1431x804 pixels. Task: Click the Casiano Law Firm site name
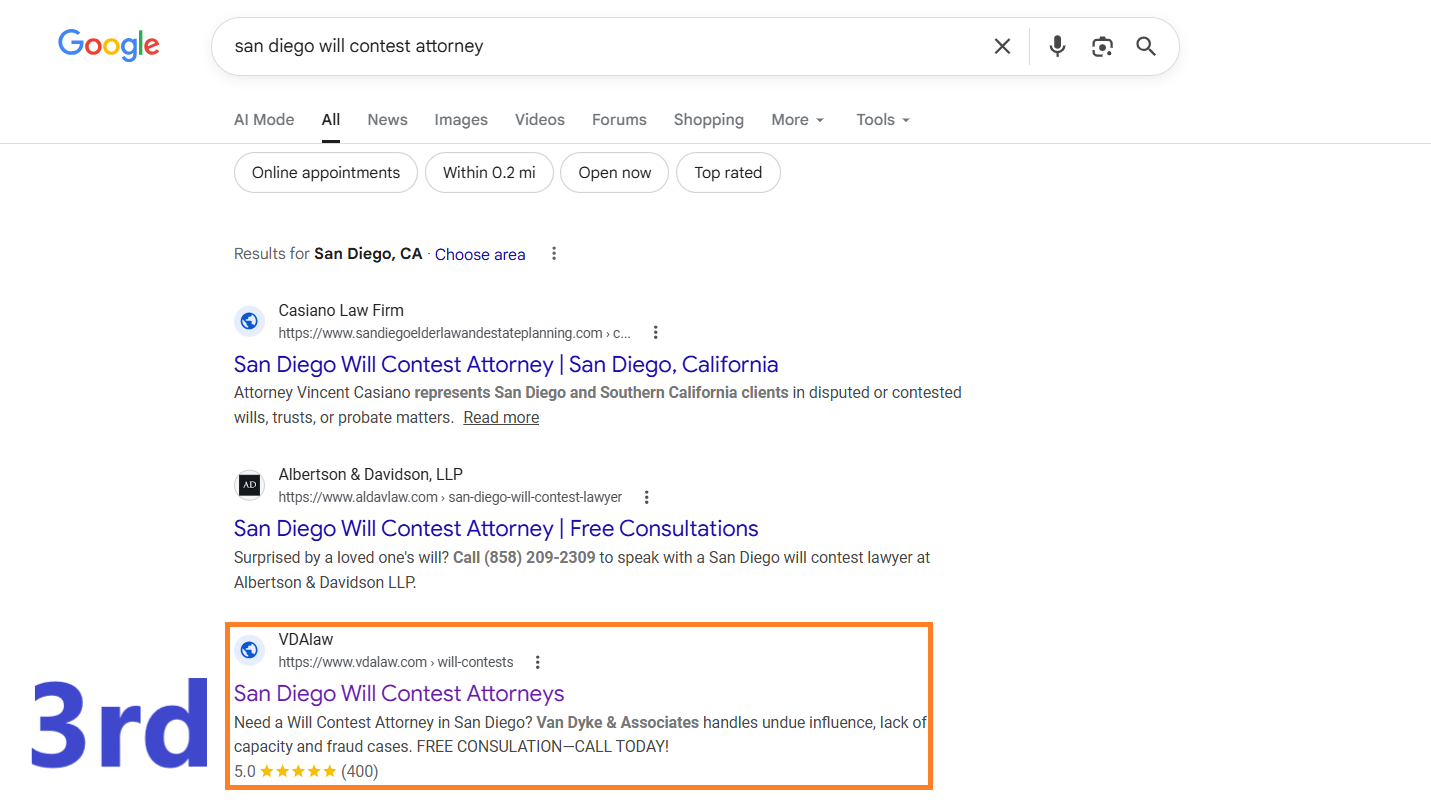coord(341,310)
